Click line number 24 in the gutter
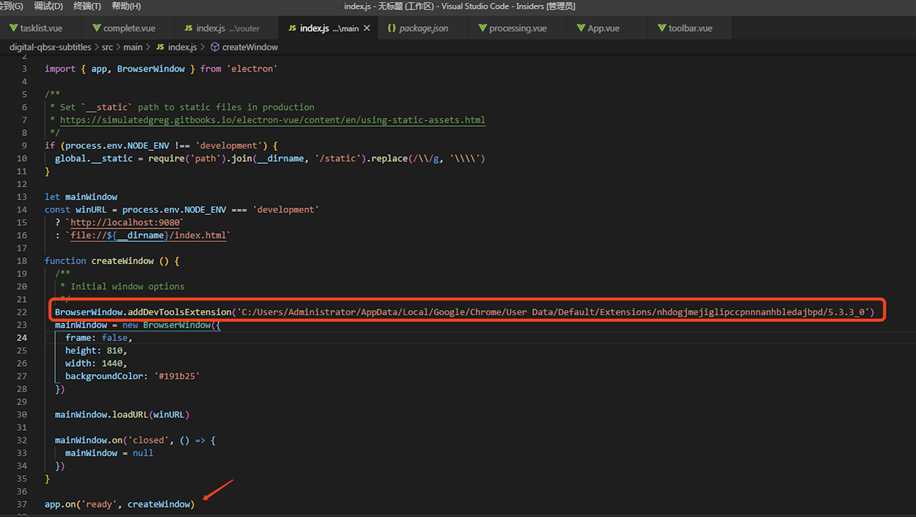 22,338
